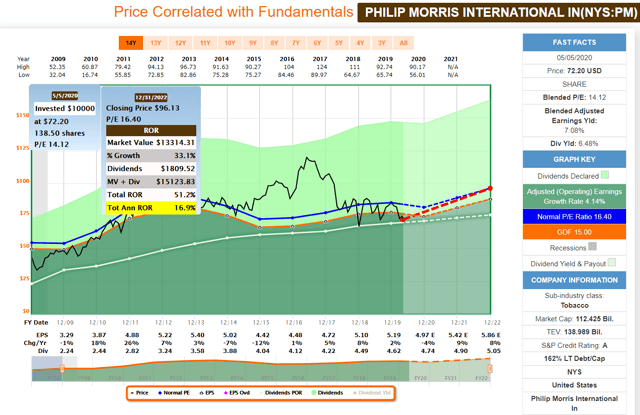Switch to the 13Y time range

(156, 43)
